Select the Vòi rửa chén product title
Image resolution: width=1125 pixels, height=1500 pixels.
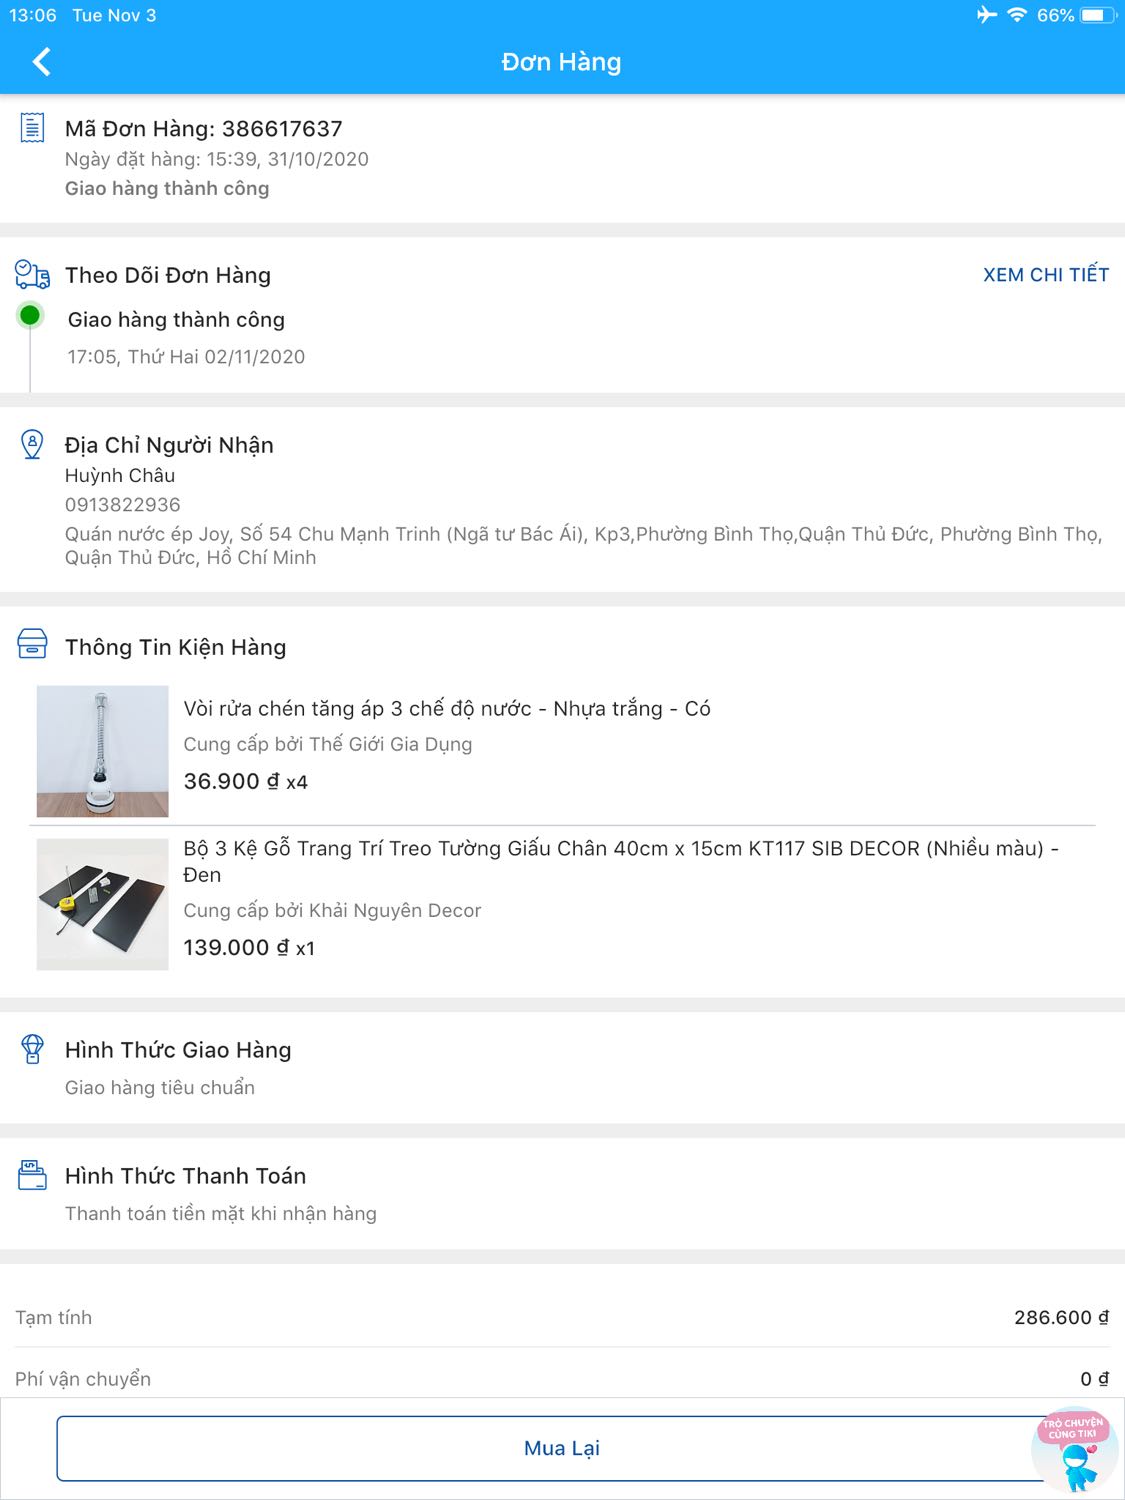pyautogui.click(x=446, y=709)
